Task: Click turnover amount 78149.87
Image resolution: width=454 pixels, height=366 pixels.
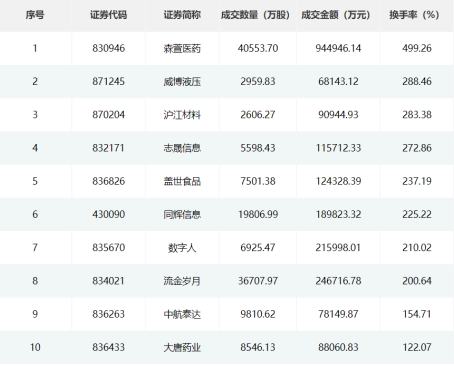Action: pos(338,314)
